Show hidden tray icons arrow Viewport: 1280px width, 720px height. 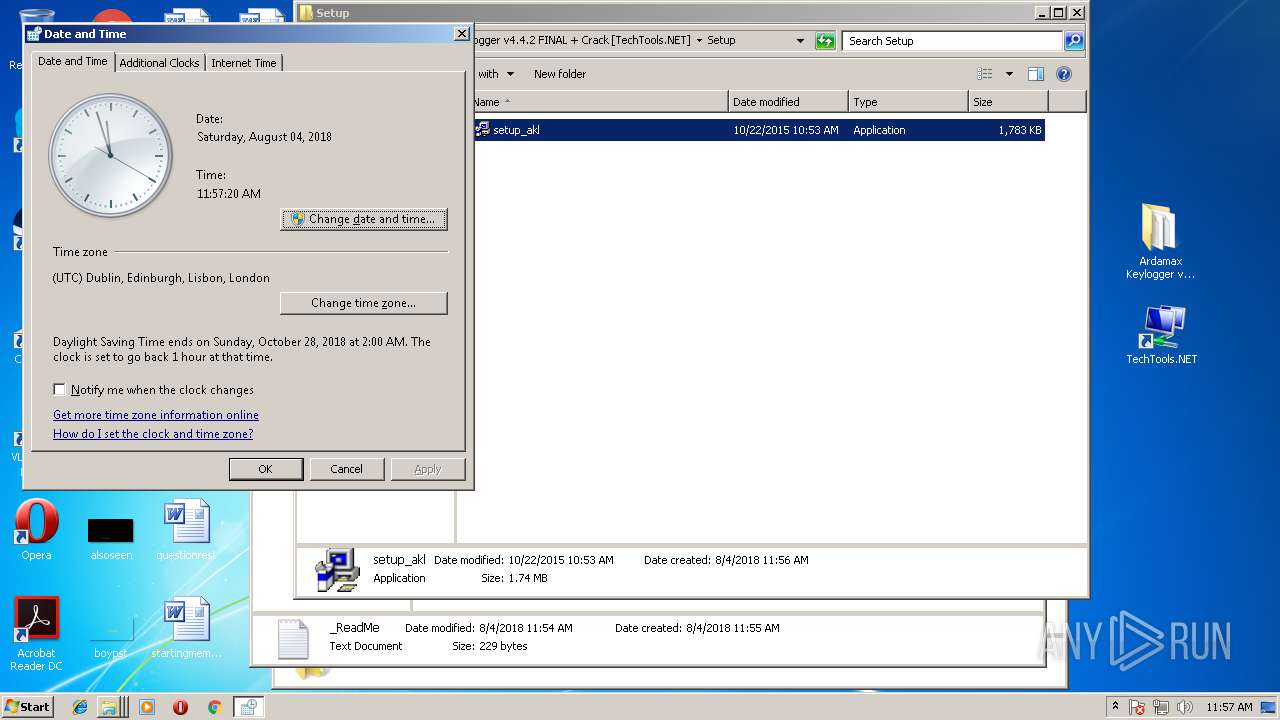[1115, 707]
